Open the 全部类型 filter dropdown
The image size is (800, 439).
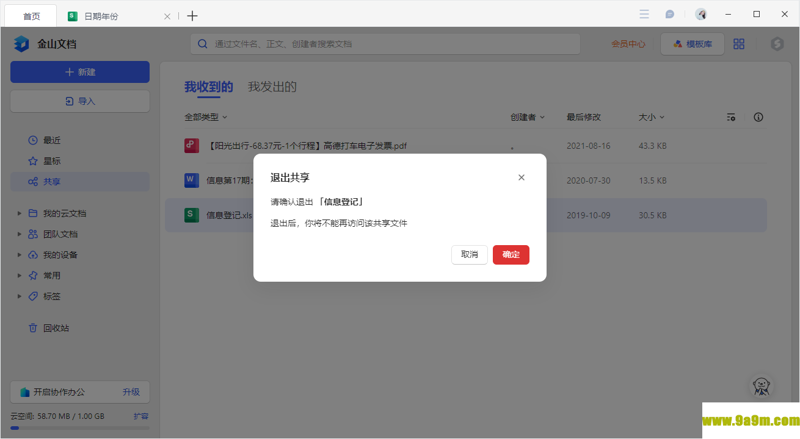[206, 117]
